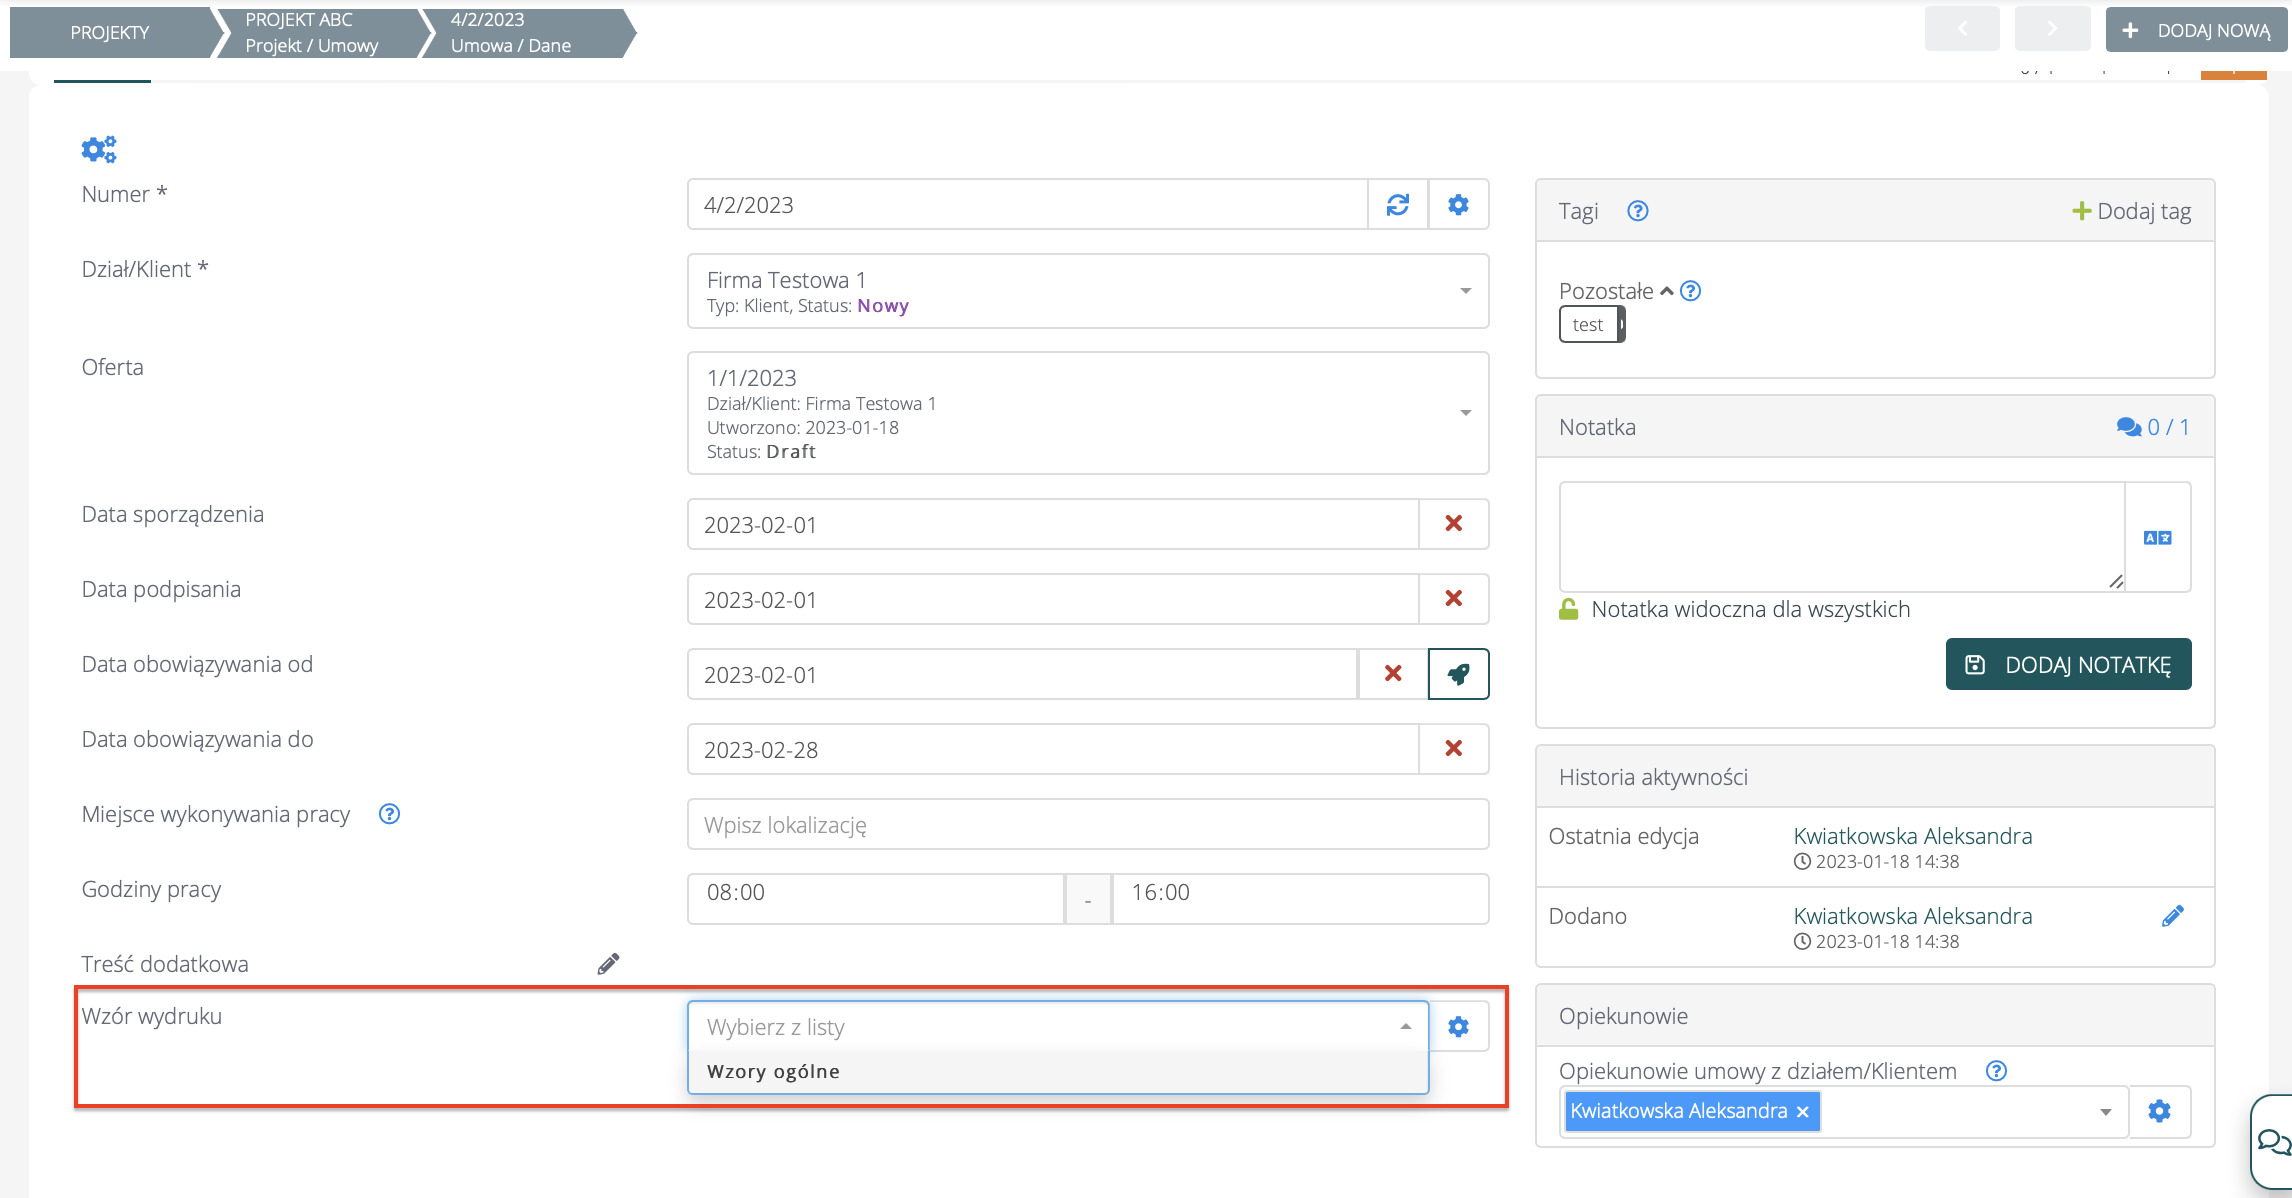The image size is (2292, 1198).
Task: Click edit pencil in Dodano row
Action: (2172, 916)
